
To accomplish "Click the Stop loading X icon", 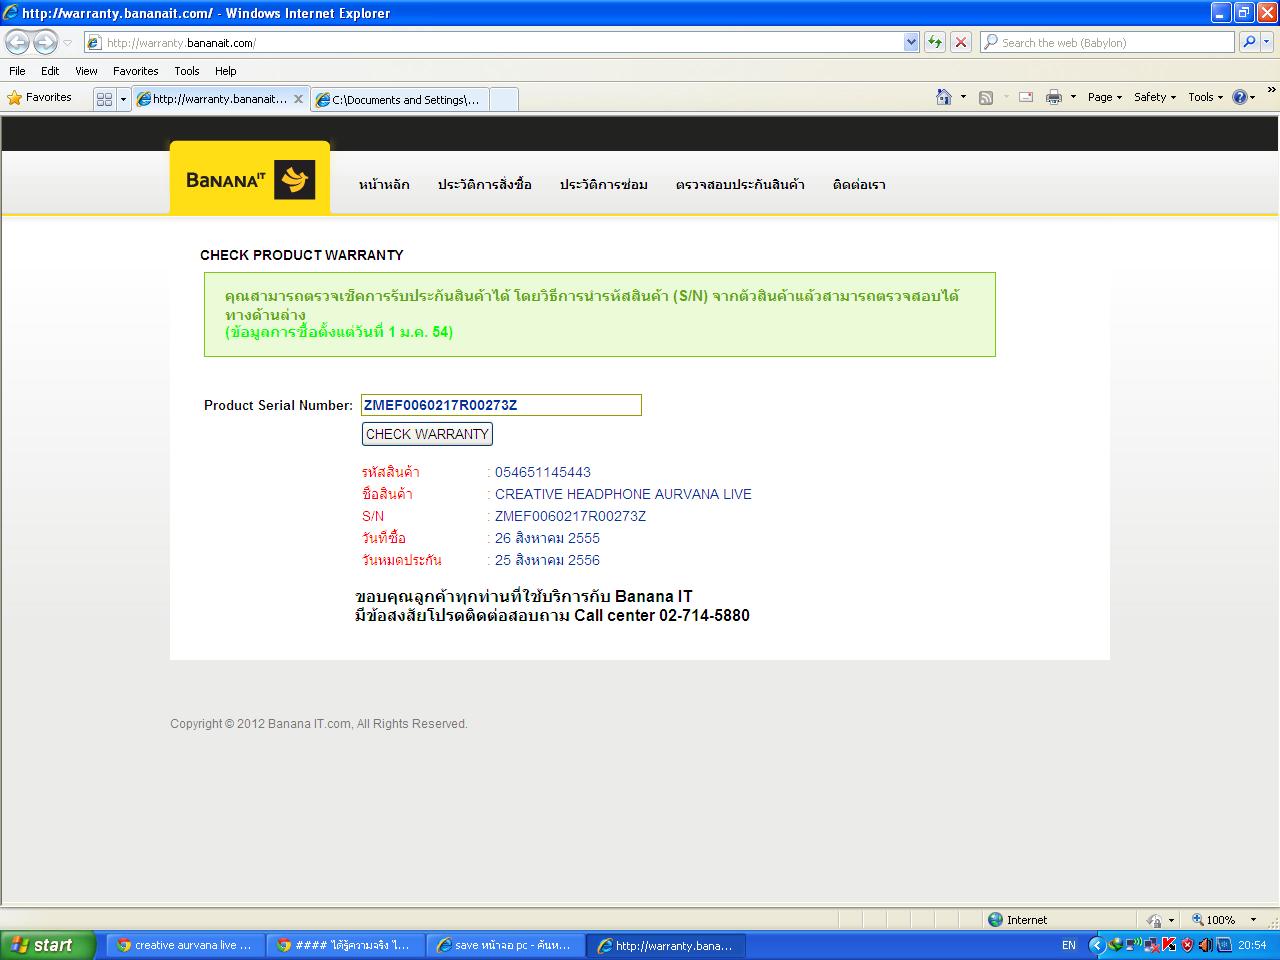I will pos(961,42).
